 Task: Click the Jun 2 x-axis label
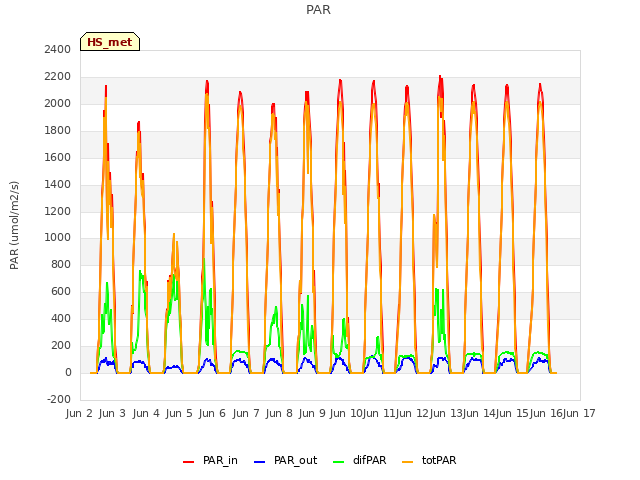pos(79,413)
